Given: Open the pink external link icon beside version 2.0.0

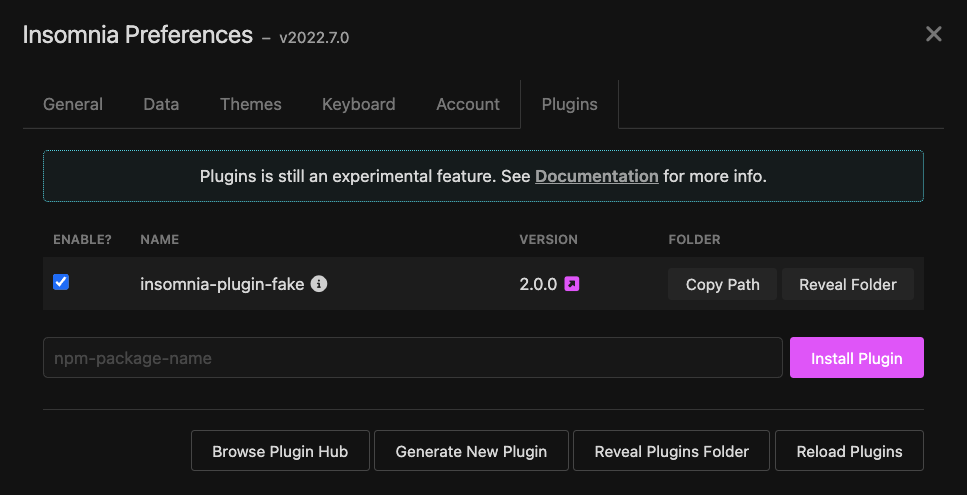Looking at the screenshot, I should 572,284.
